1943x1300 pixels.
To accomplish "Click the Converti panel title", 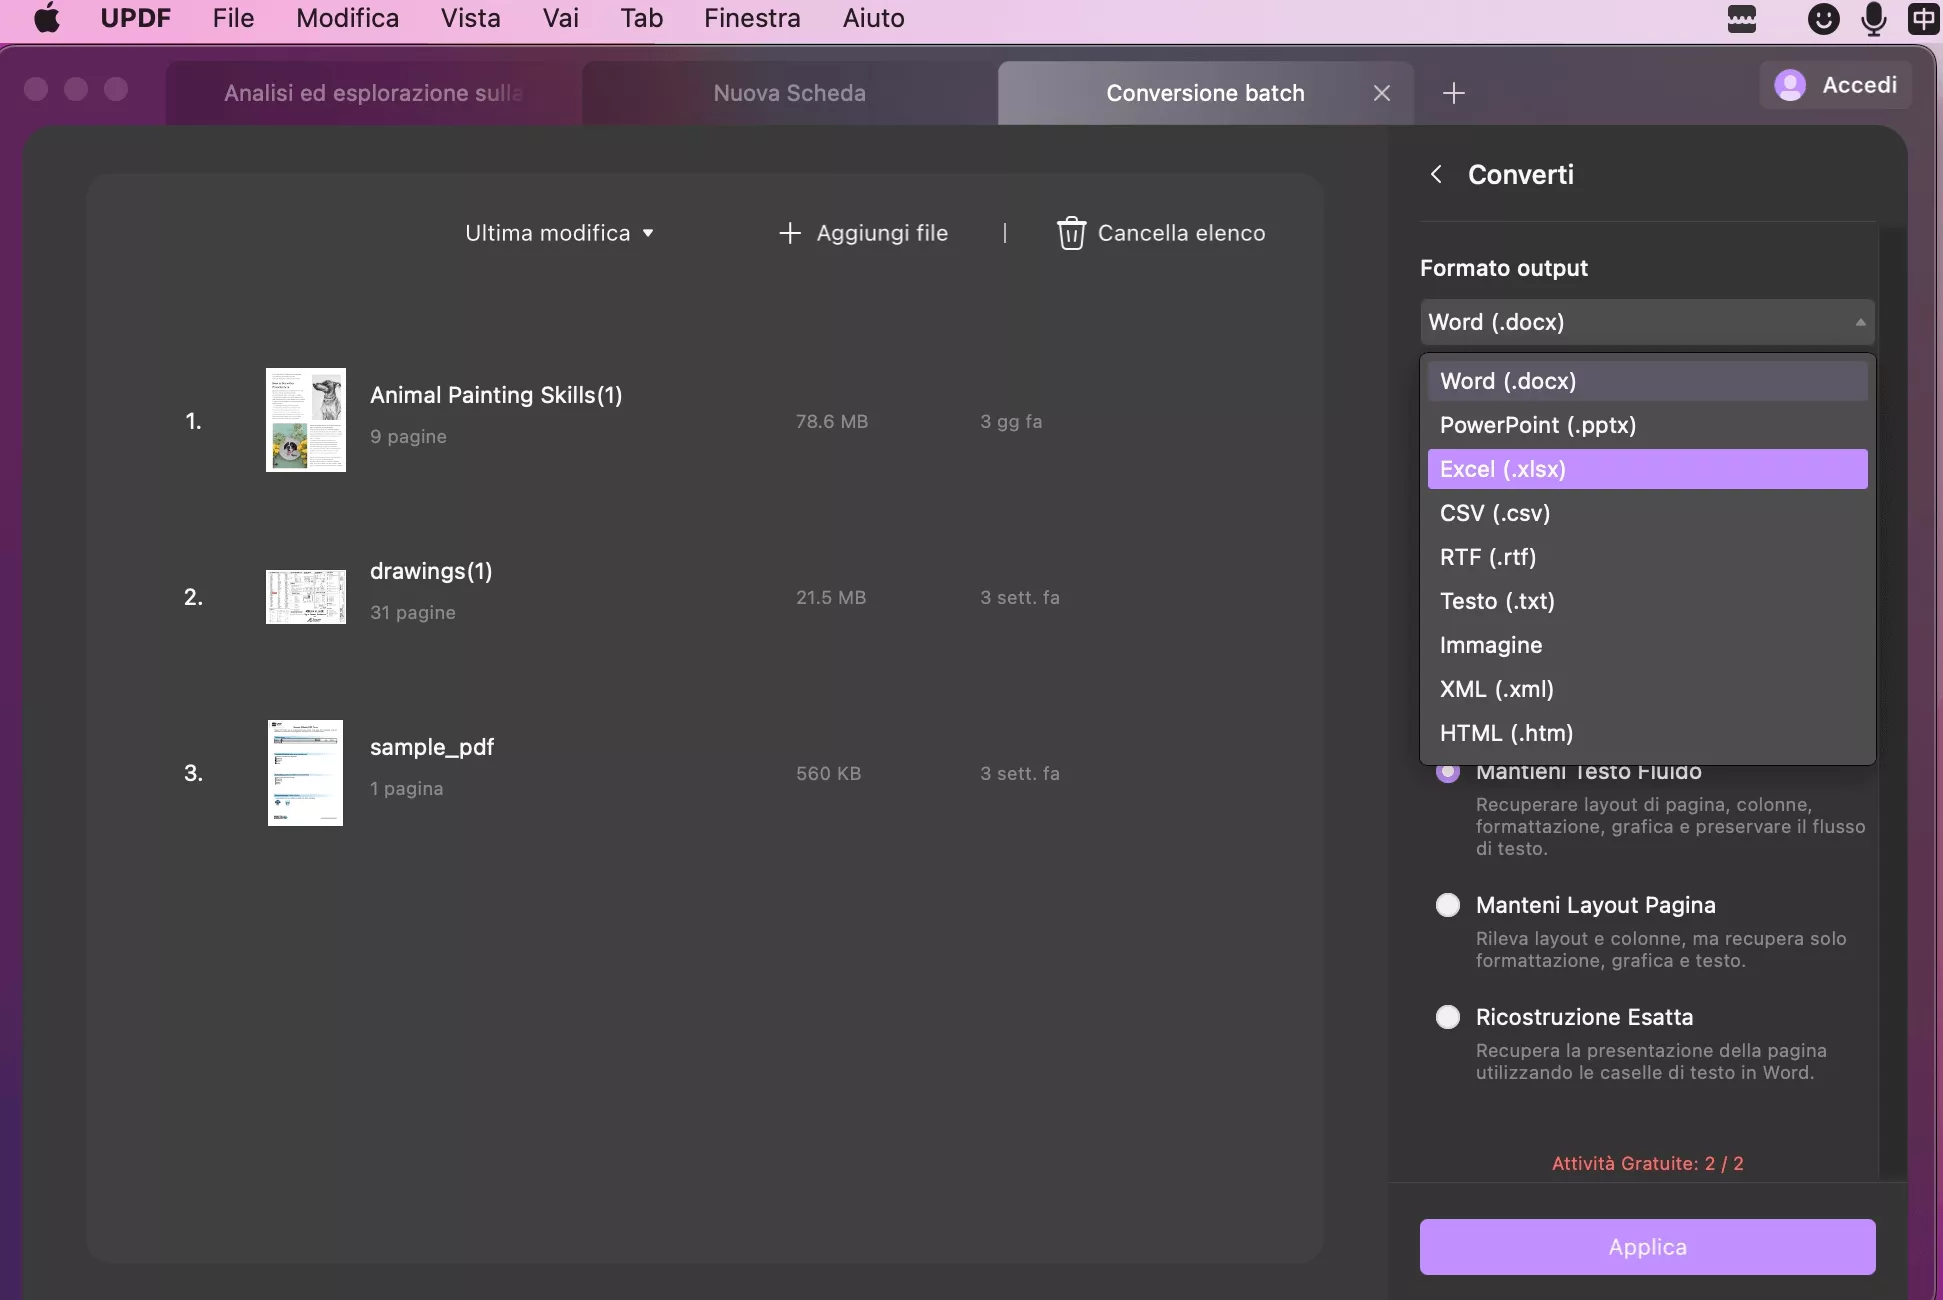I will click(1520, 174).
